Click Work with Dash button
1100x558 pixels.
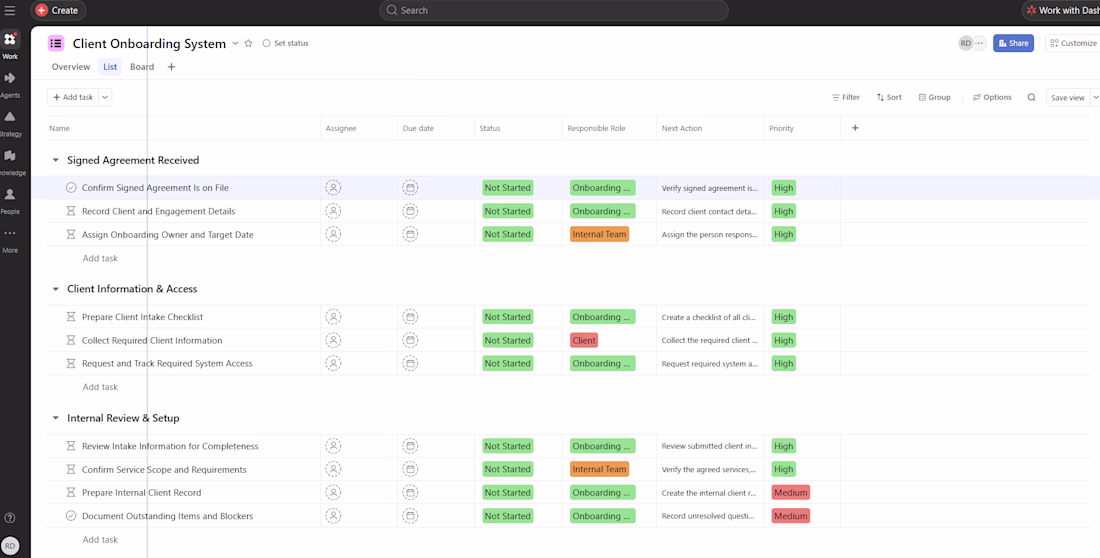pos(1061,11)
